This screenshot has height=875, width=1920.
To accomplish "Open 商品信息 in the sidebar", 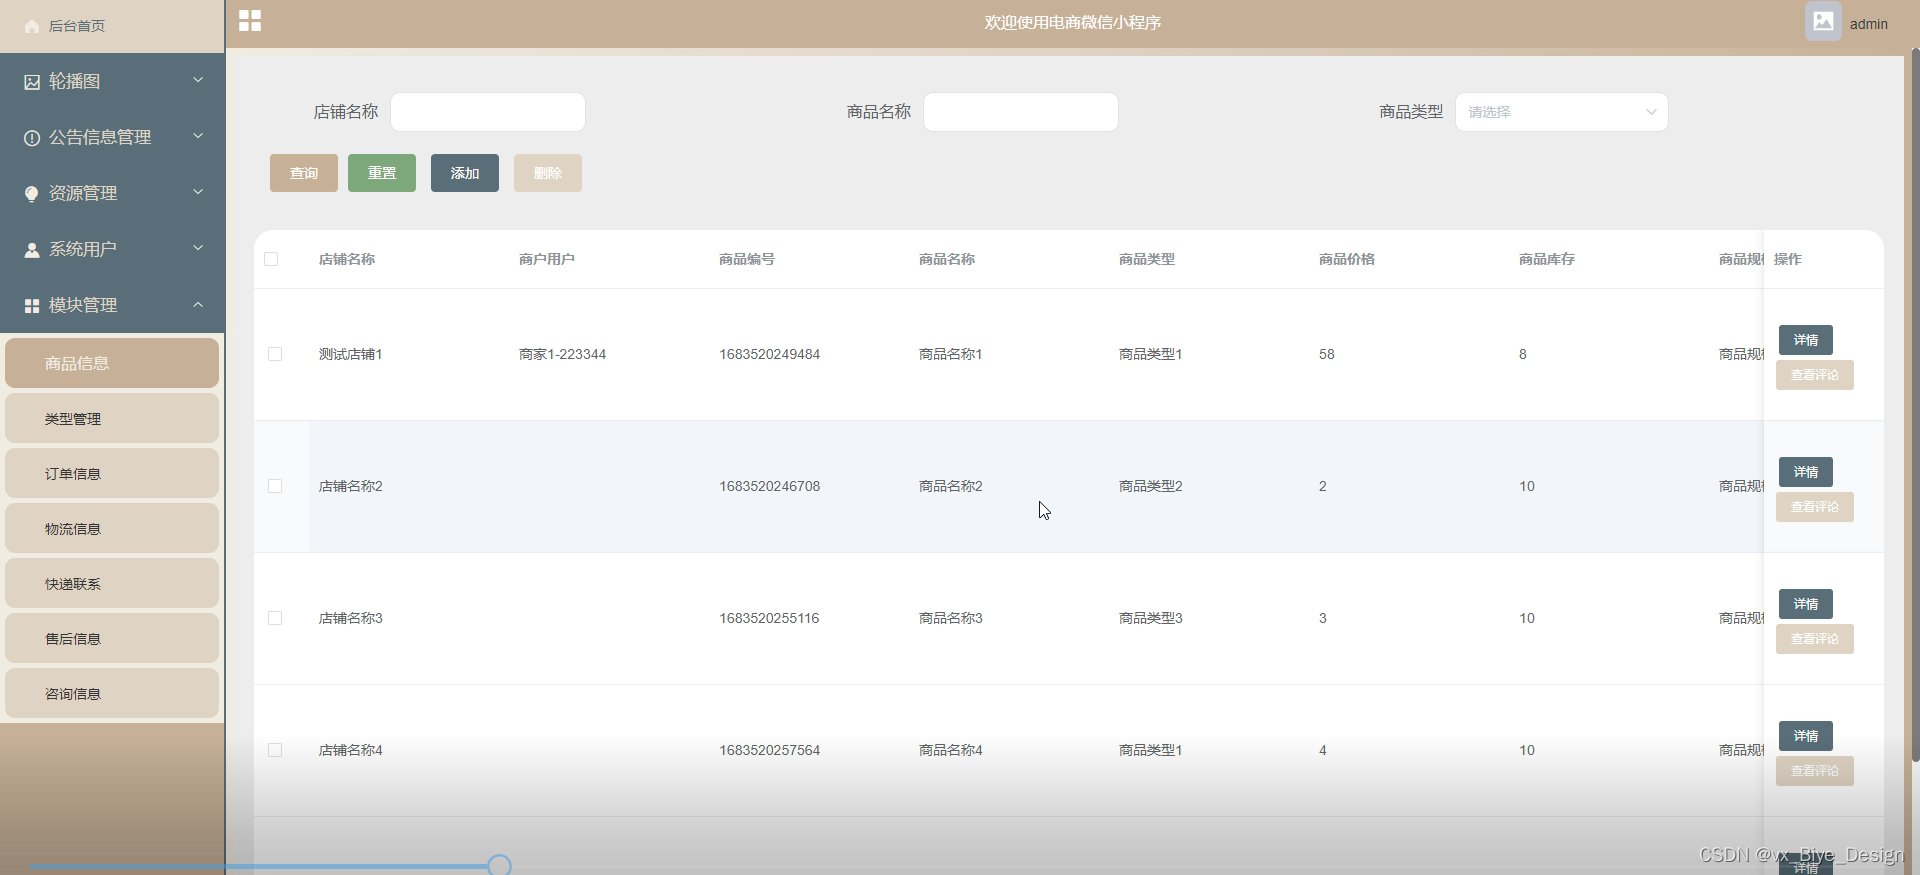I will pyautogui.click(x=112, y=363).
